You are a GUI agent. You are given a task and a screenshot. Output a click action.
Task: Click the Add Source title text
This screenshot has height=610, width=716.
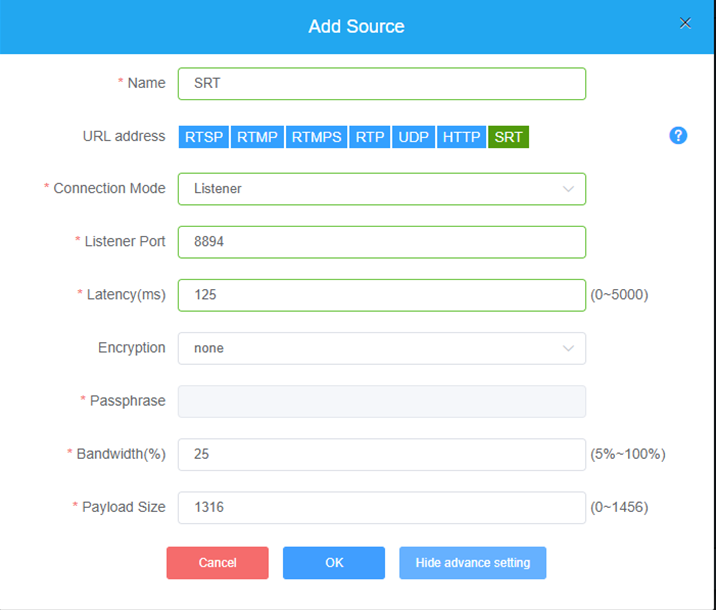click(x=356, y=26)
